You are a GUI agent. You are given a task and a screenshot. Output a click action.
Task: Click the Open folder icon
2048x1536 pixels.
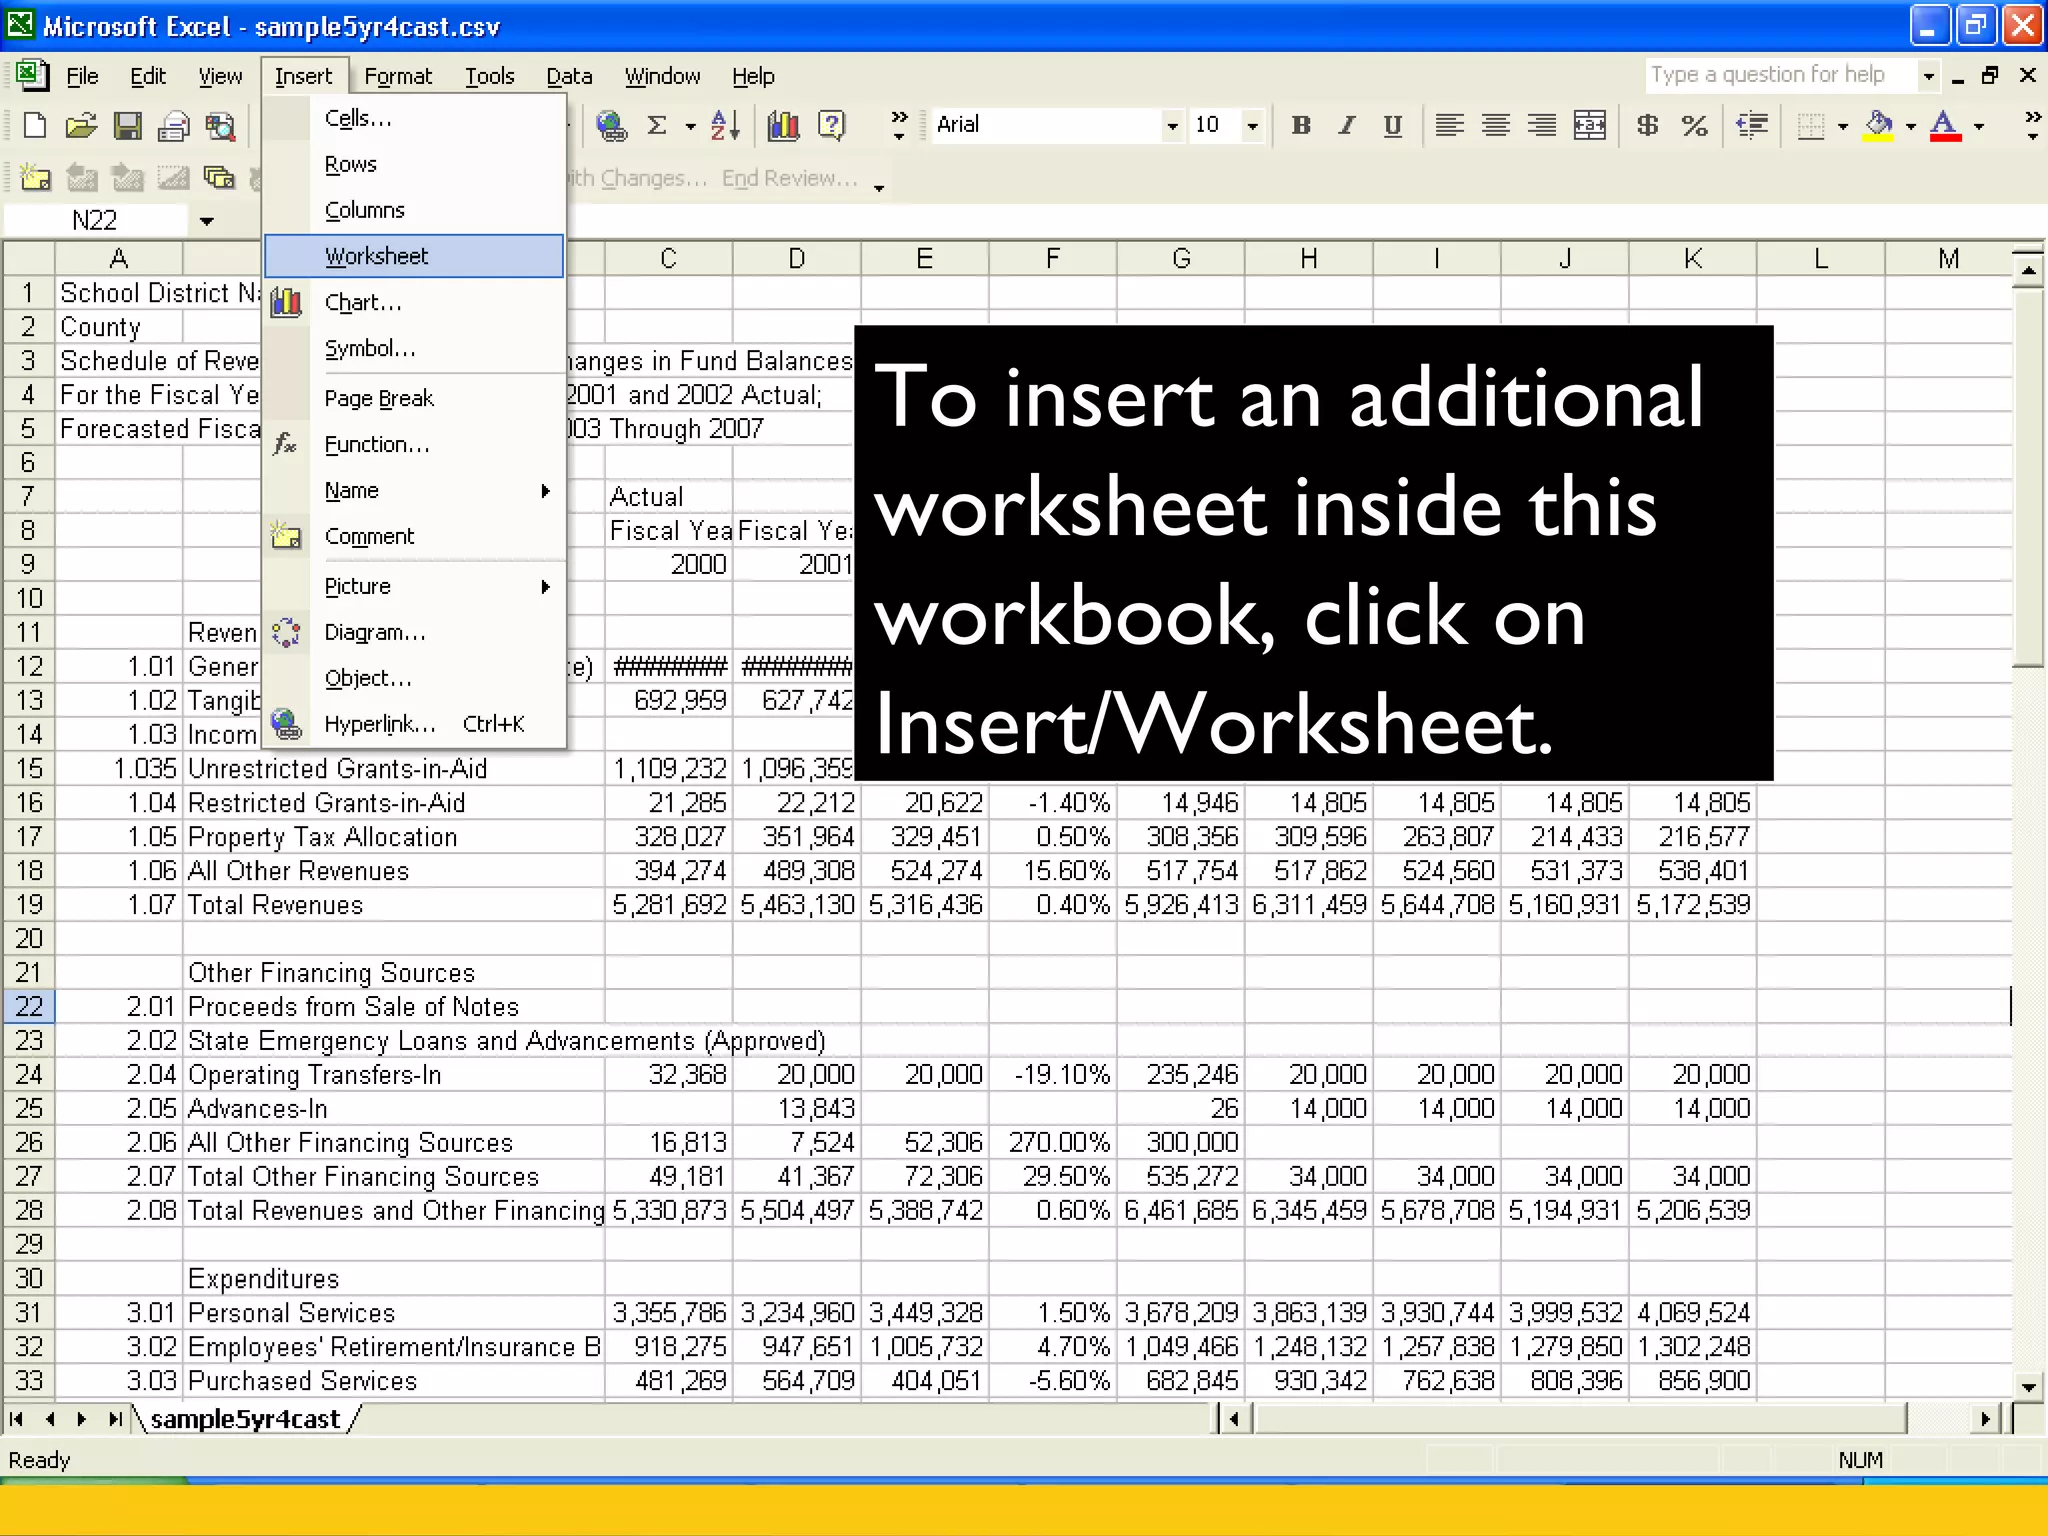(81, 125)
